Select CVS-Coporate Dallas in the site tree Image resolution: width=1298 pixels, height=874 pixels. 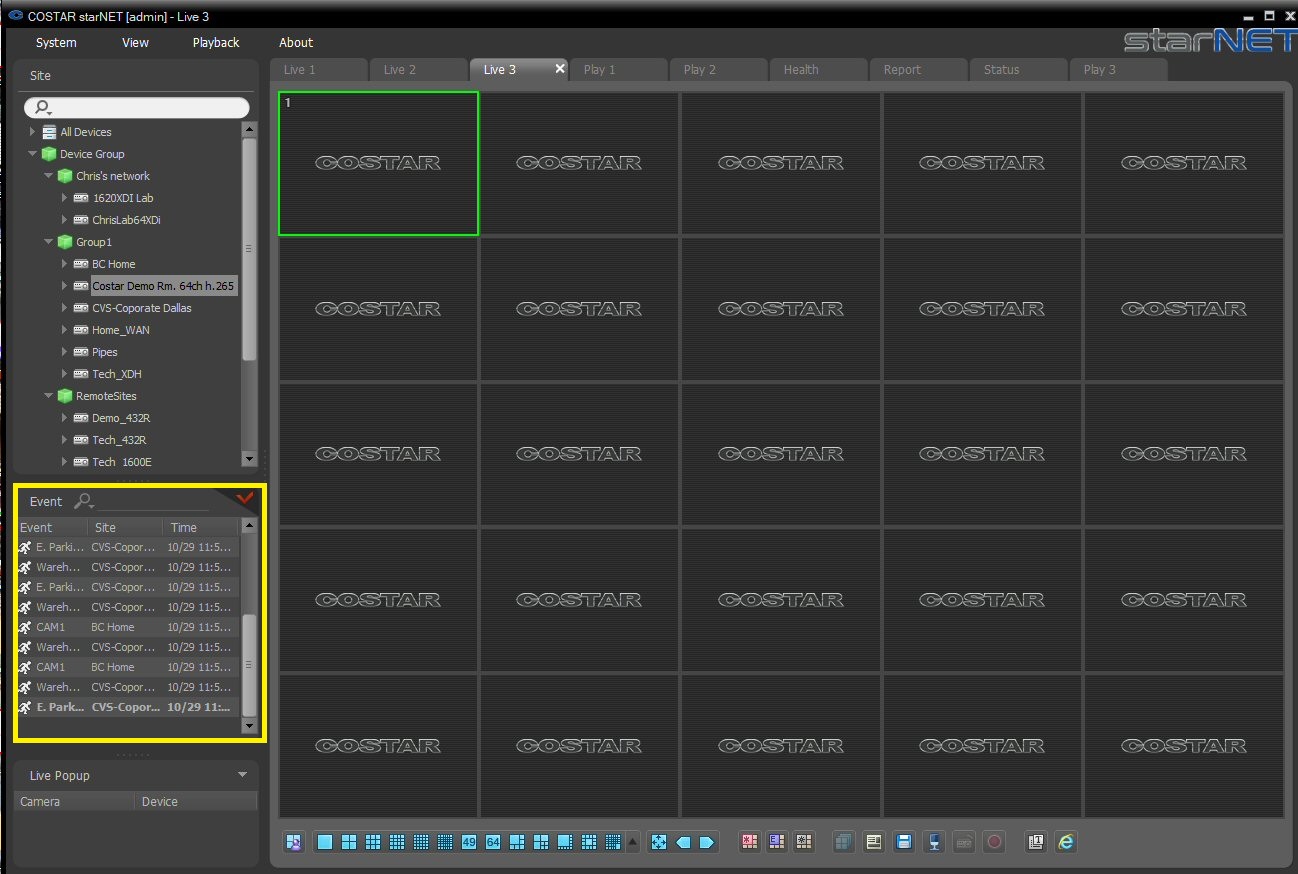click(142, 308)
